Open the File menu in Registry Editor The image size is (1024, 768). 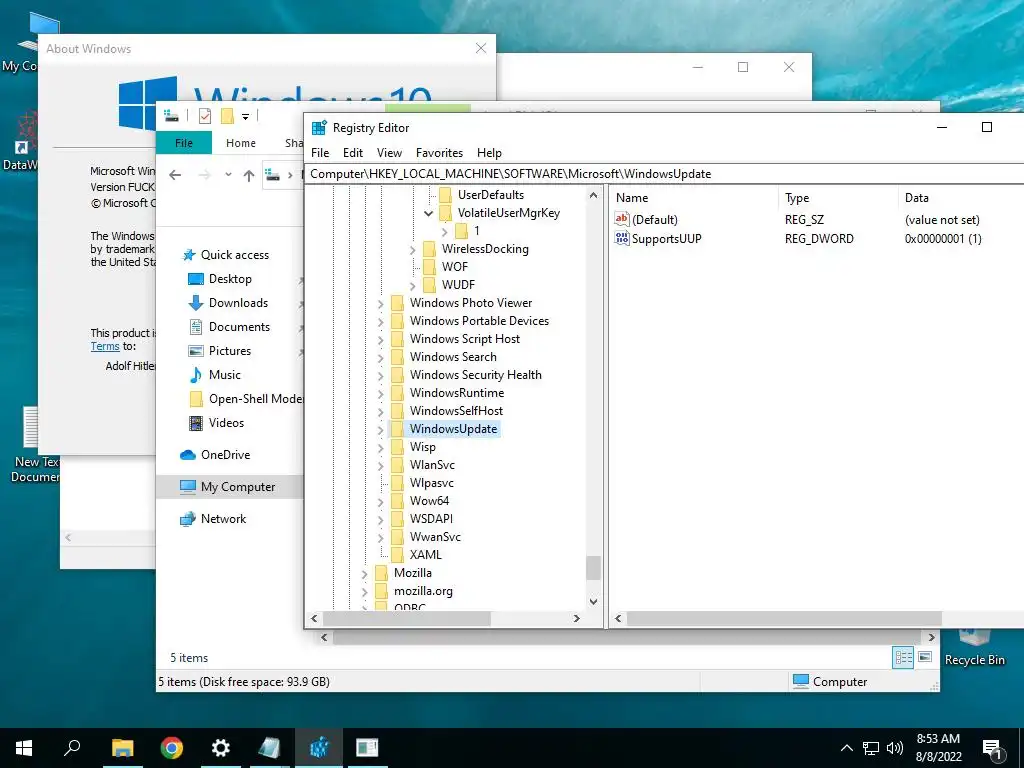click(320, 153)
